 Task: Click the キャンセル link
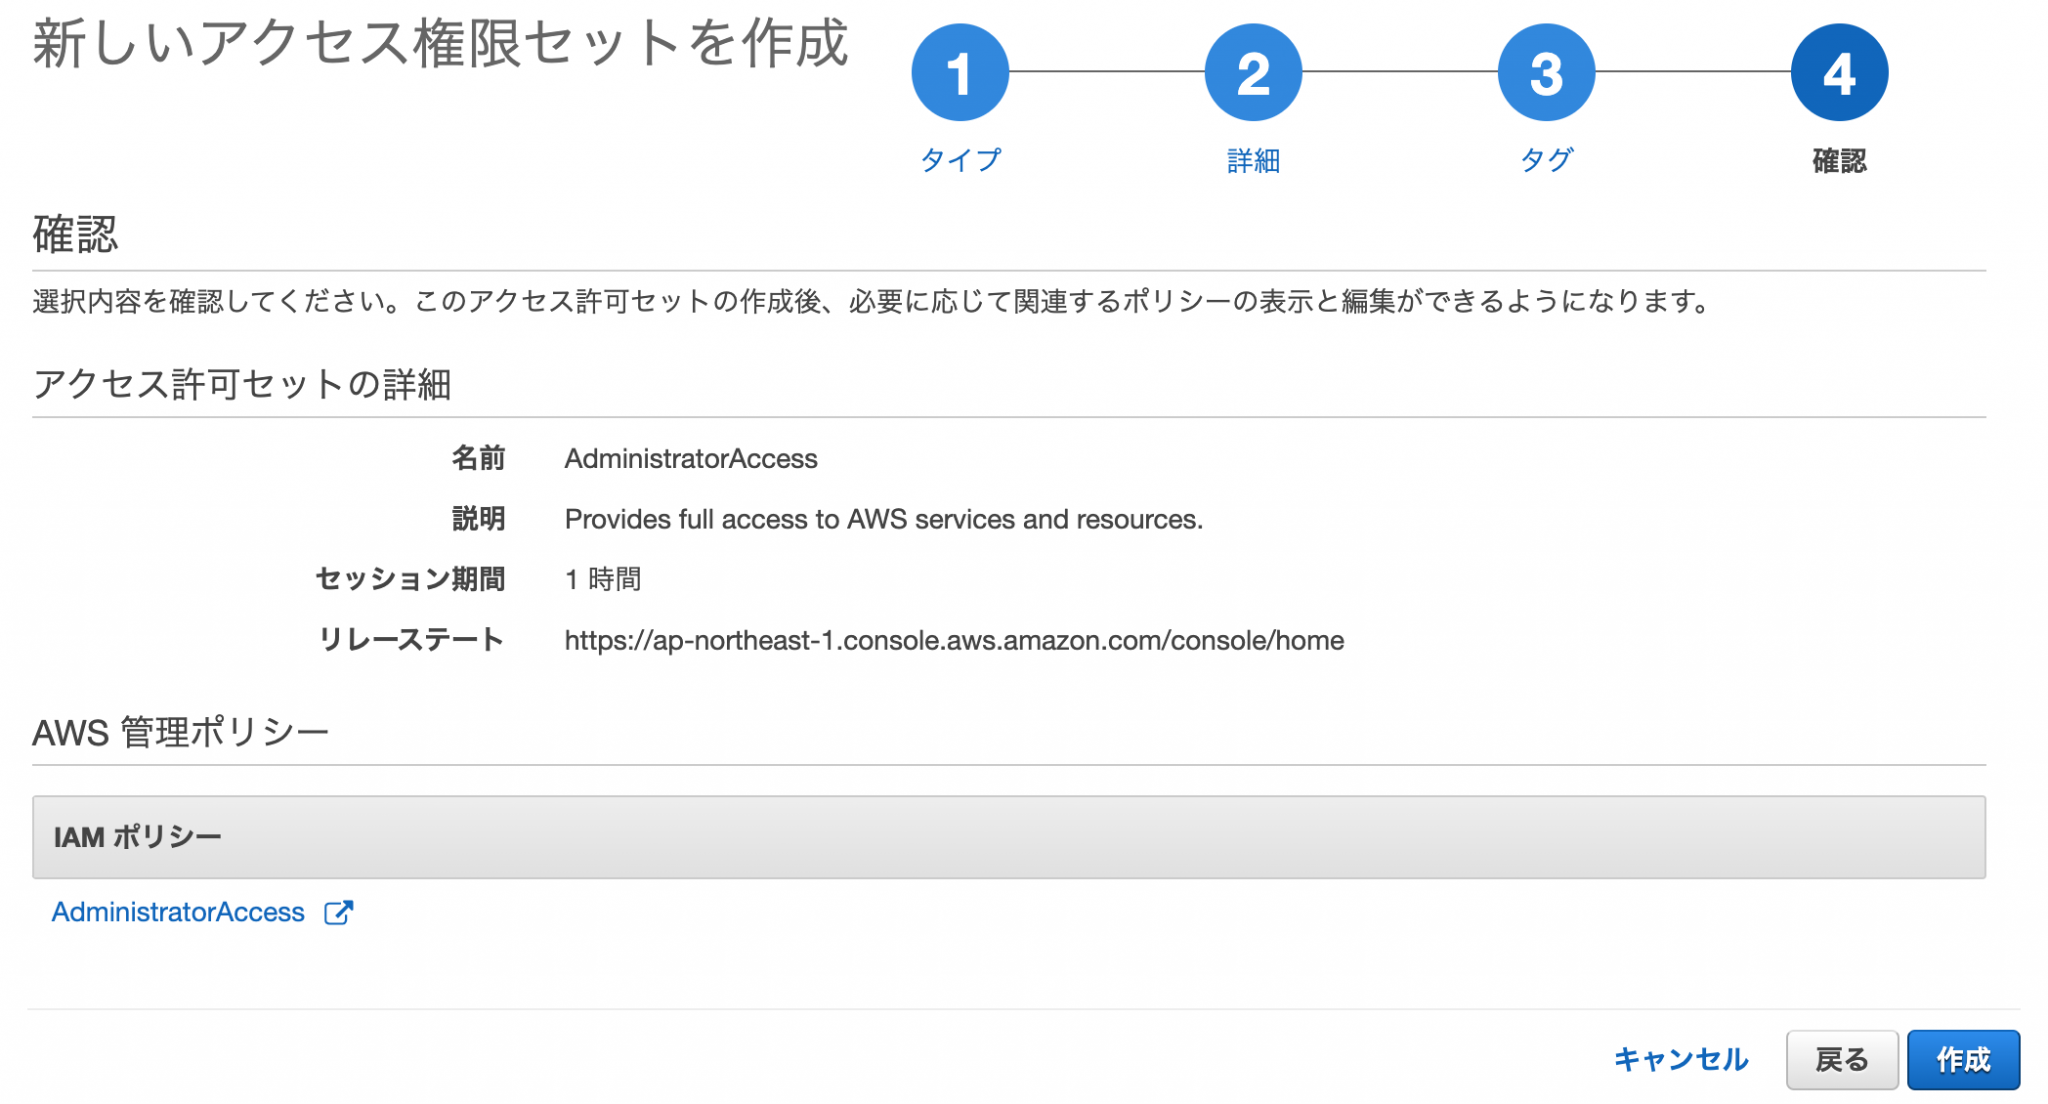pyautogui.click(x=1682, y=1059)
